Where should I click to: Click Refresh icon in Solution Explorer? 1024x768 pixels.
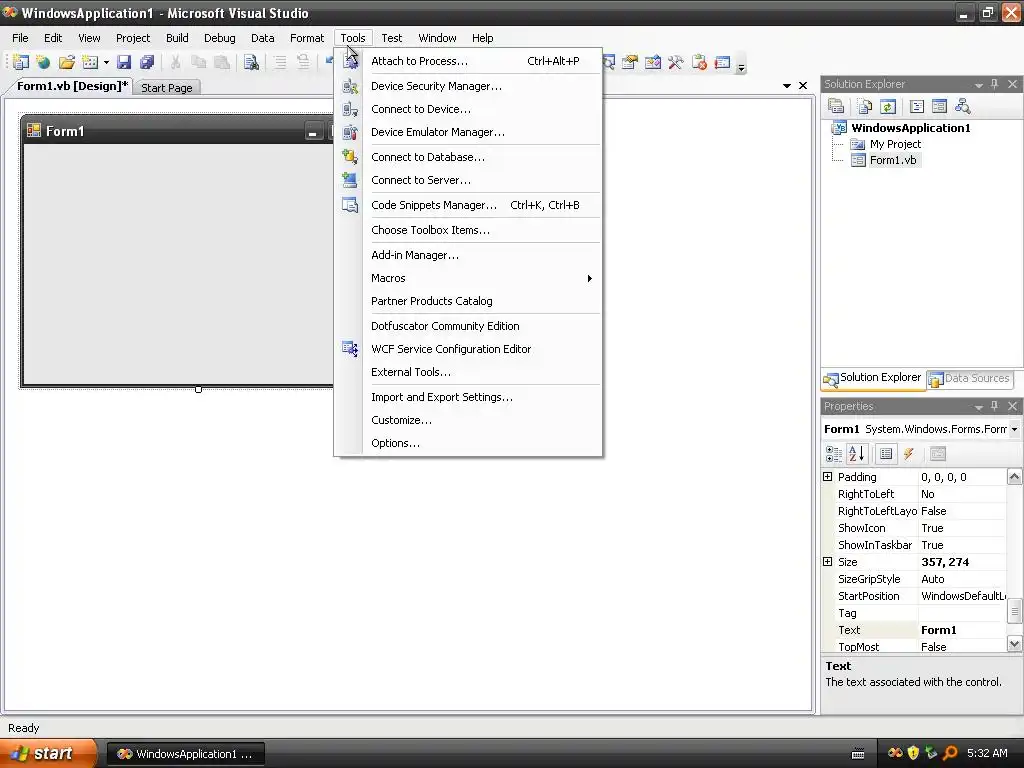pyautogui.click(x=887, y=106)
